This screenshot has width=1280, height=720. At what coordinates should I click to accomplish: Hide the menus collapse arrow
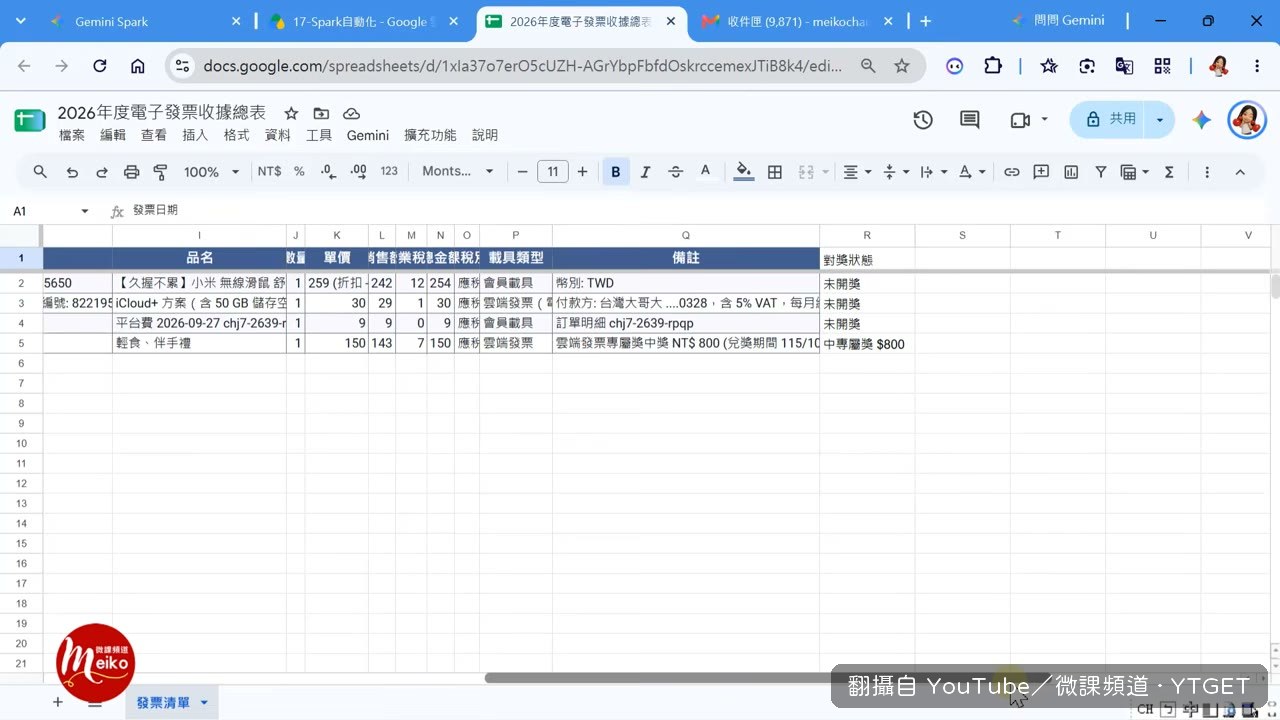coord(1240,172)
